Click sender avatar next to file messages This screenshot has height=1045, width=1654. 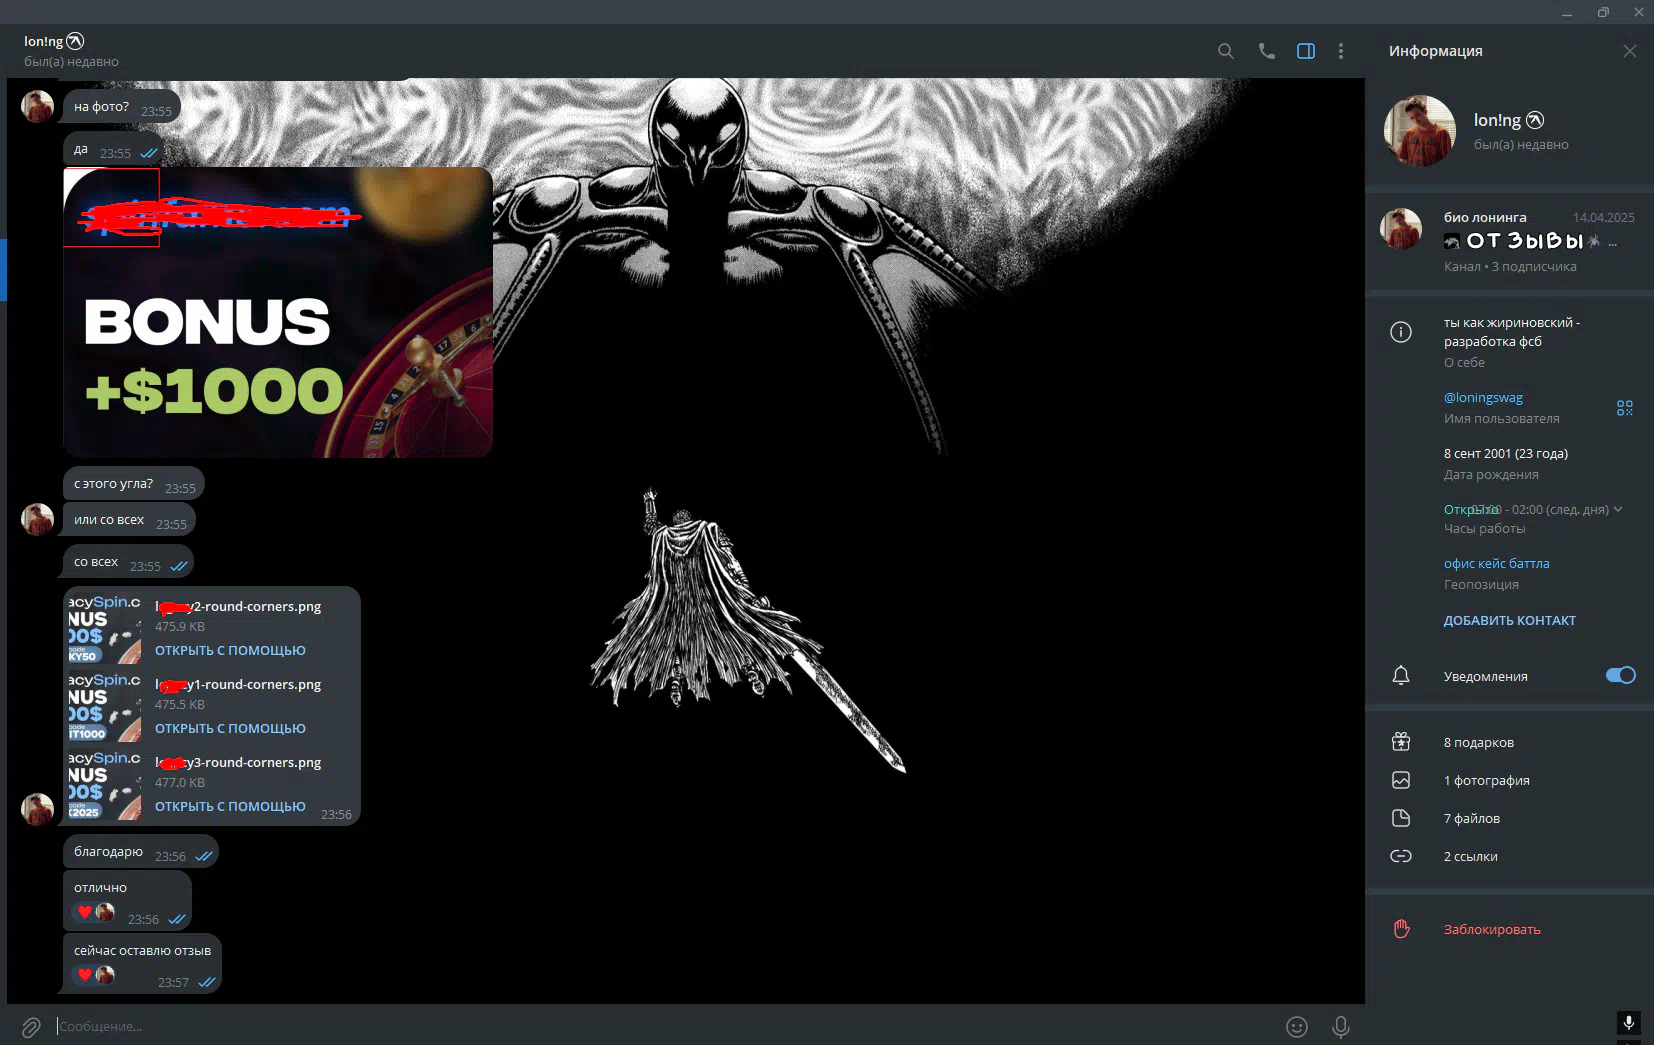(x=38, y=809)
